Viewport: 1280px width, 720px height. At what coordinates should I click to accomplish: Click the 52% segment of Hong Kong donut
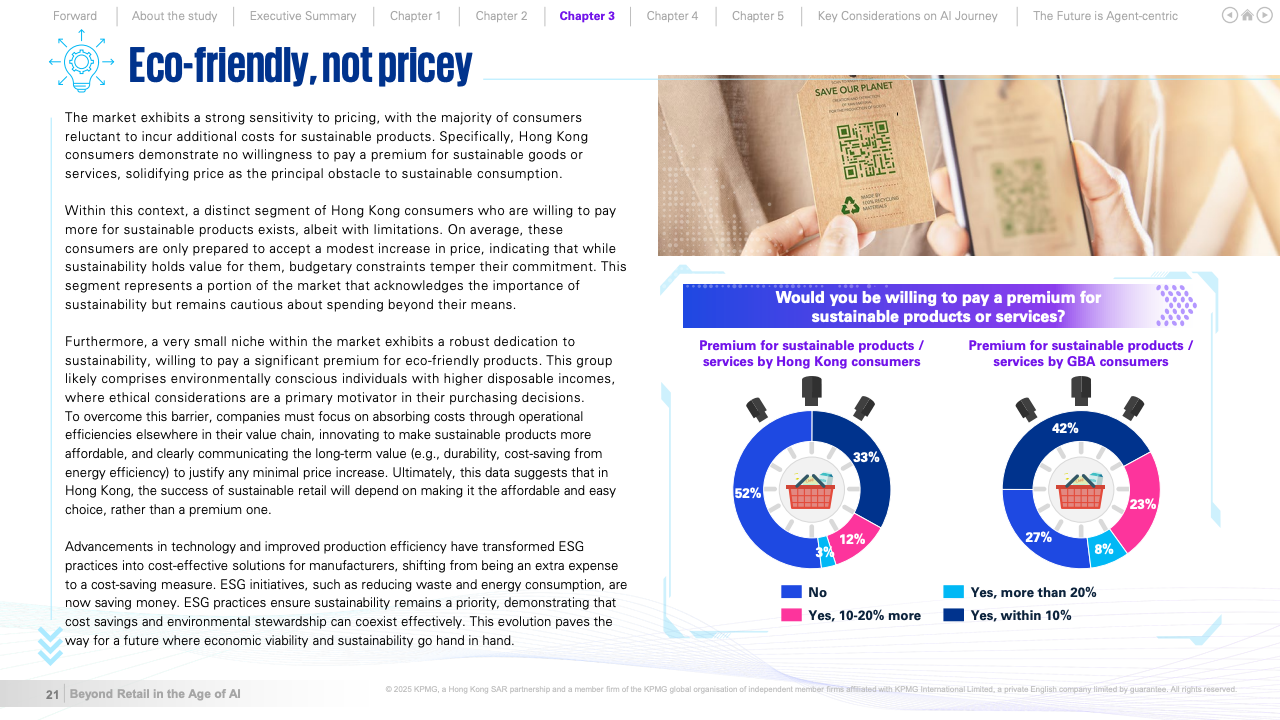point(752,500)
